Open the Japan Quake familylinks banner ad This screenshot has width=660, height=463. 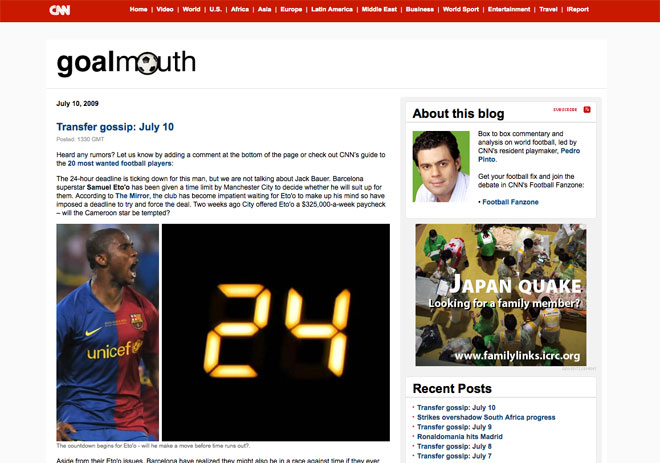[x=501, y=295]
